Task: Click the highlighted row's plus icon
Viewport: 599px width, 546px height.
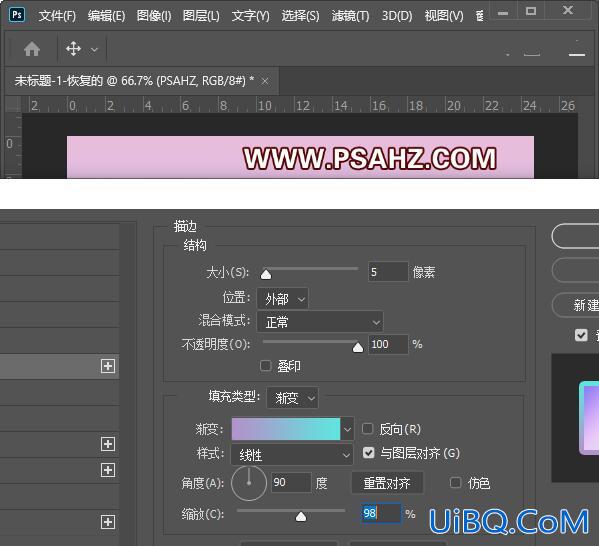Action: pyautogui.click(x=108, y=366)
